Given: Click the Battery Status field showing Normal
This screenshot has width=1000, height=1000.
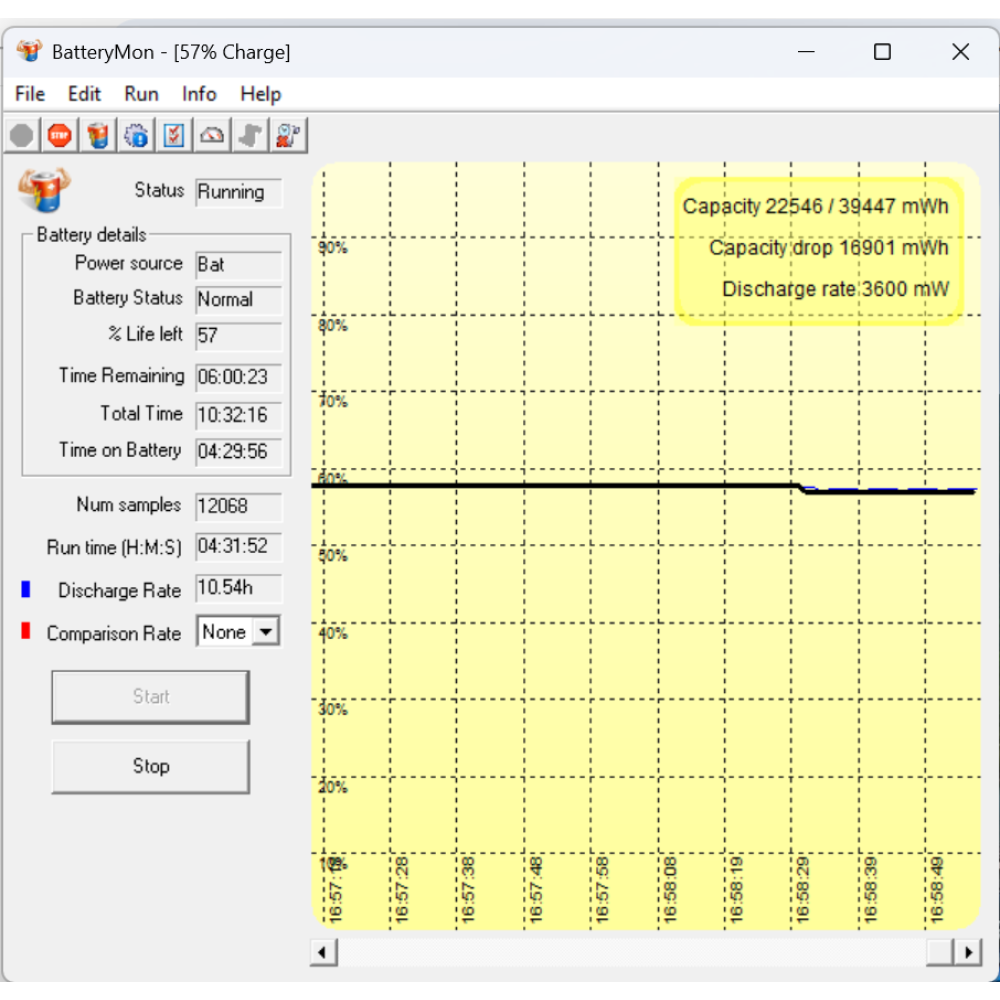Looking at the screenshot, I should (x=239, y=300).
